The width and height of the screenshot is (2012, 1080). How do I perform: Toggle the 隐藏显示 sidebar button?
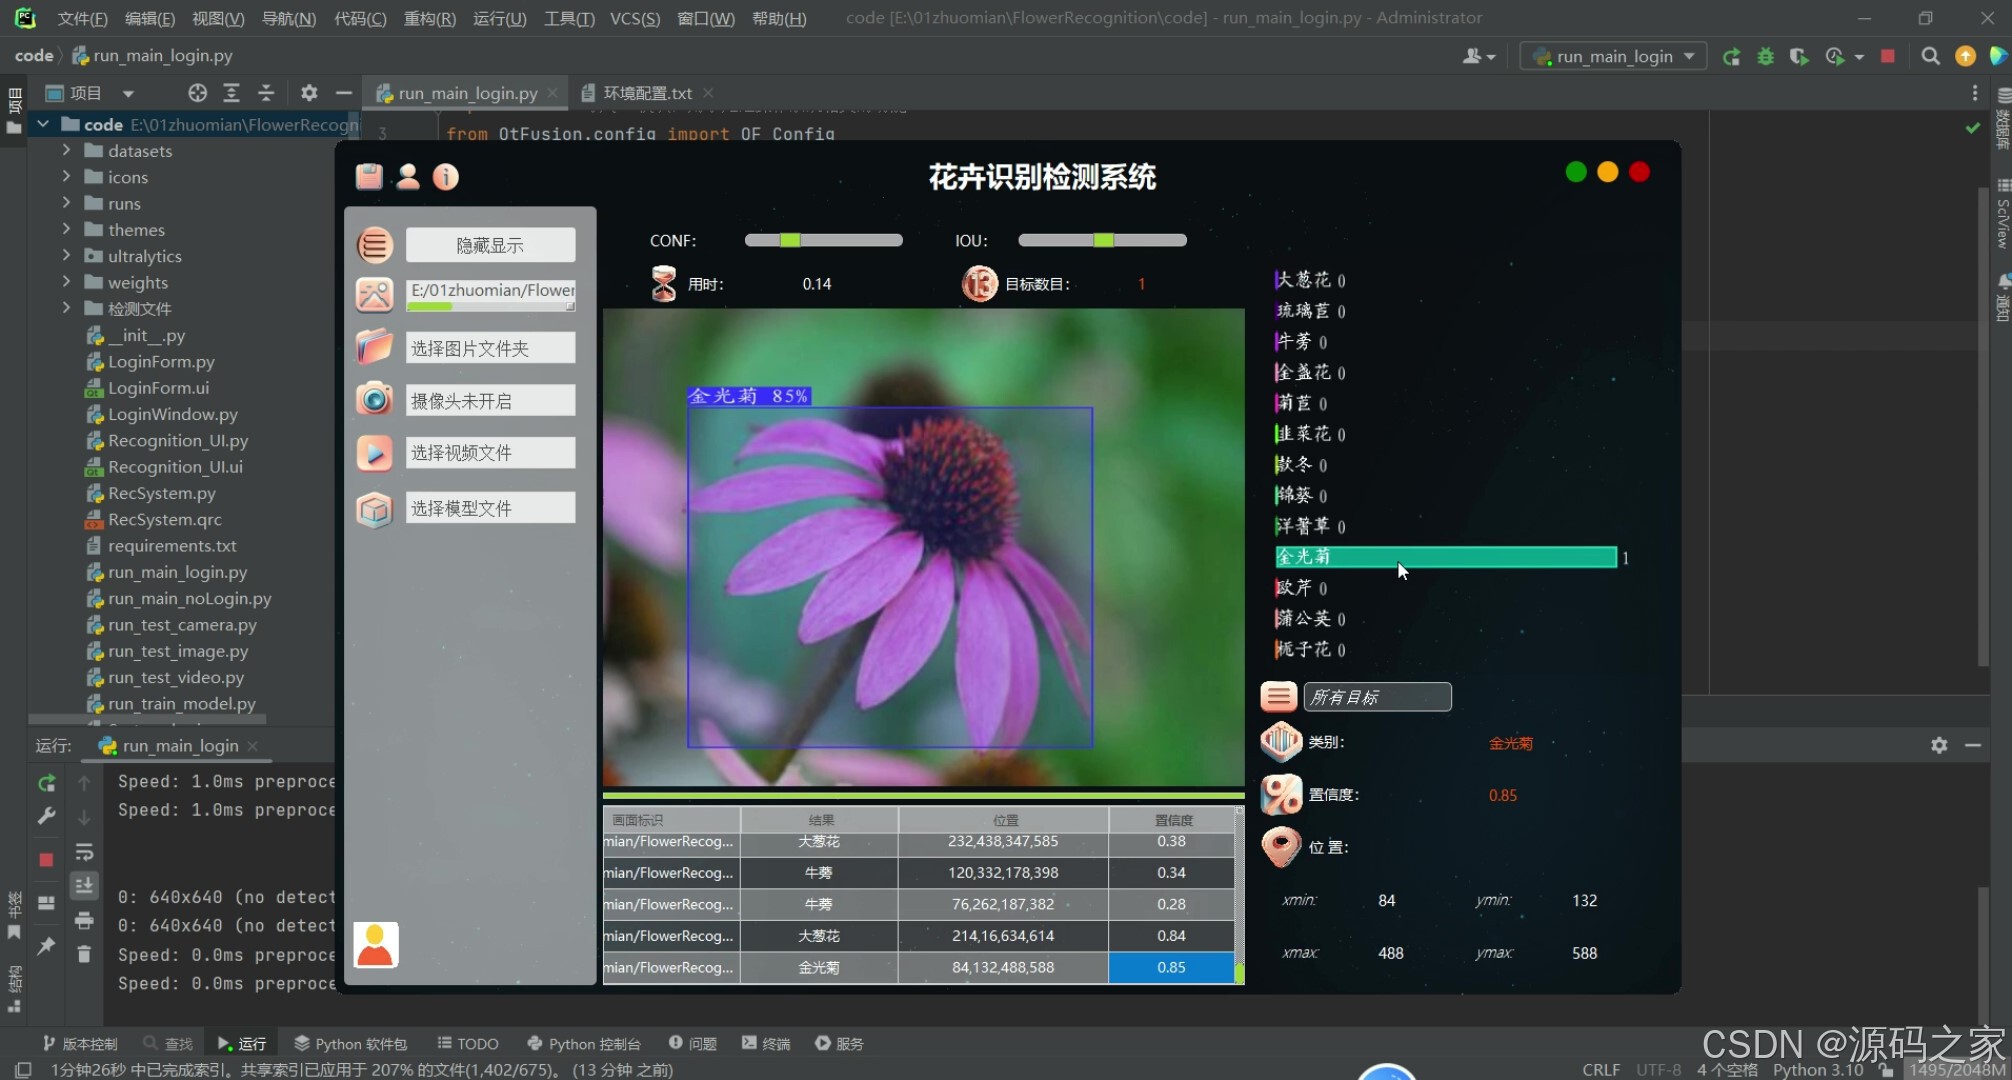point(490,245)
